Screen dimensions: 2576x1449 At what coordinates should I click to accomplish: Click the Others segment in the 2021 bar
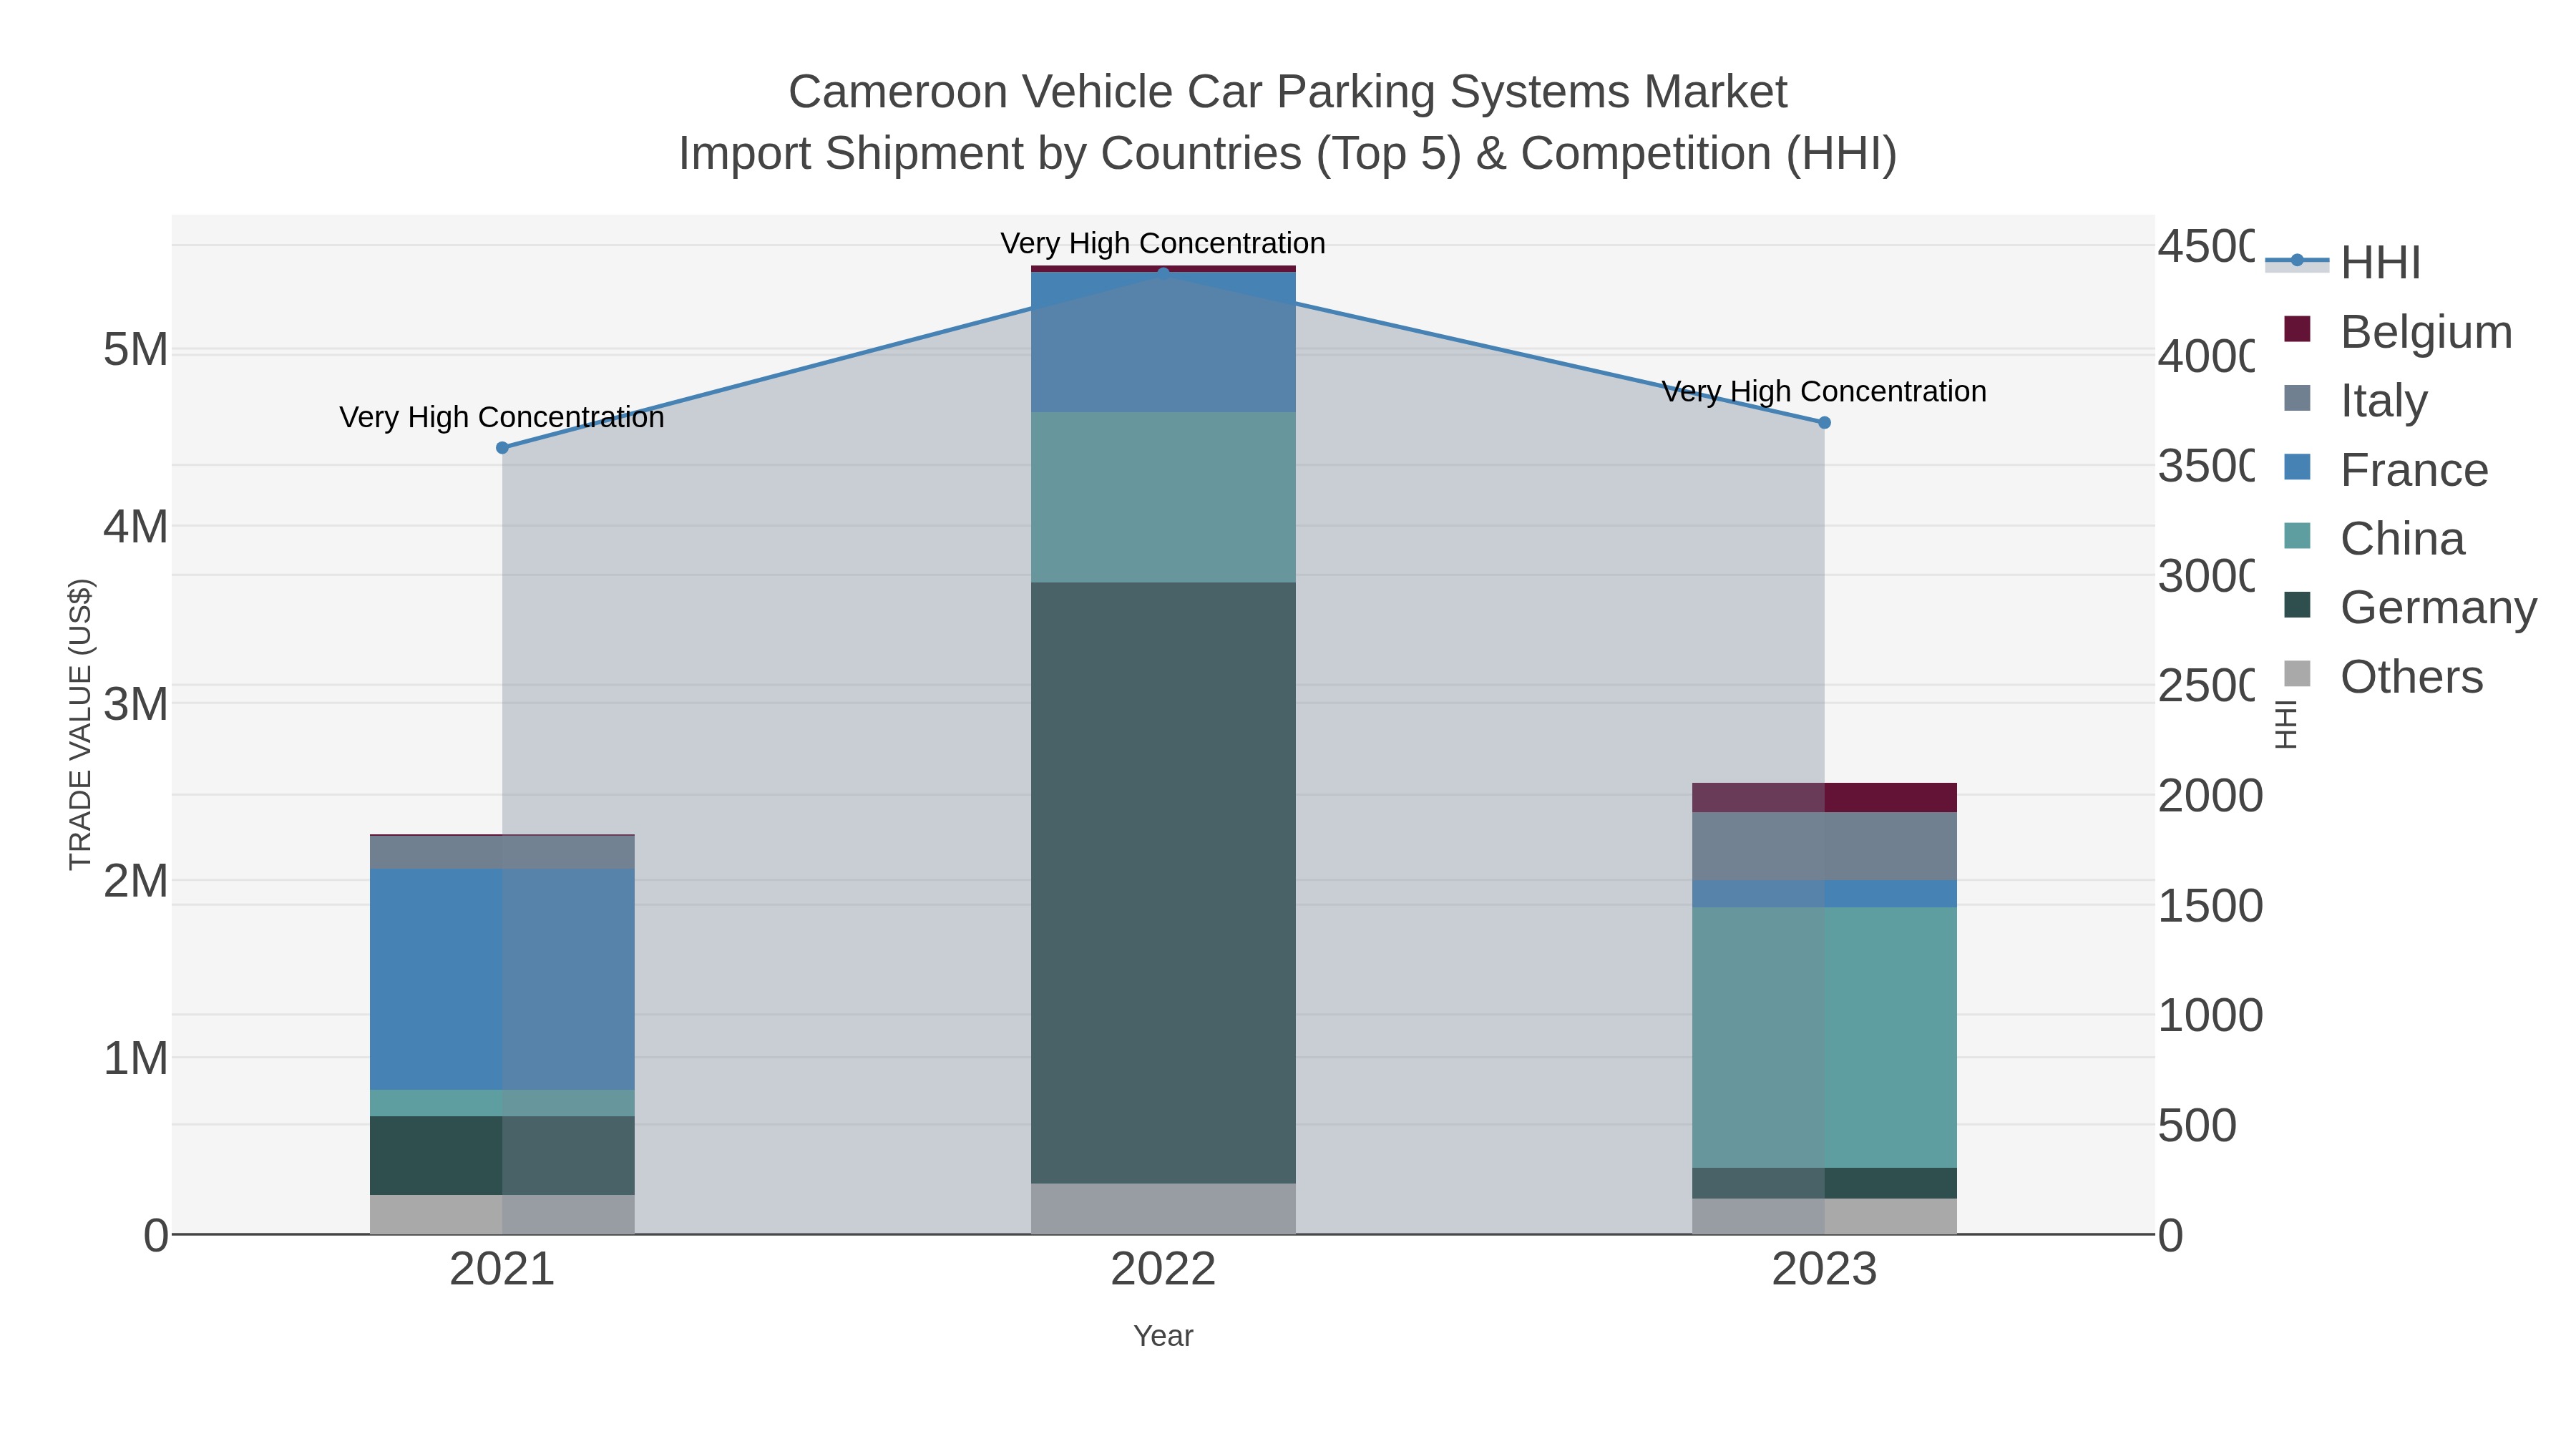click(x=502, y=1214)
